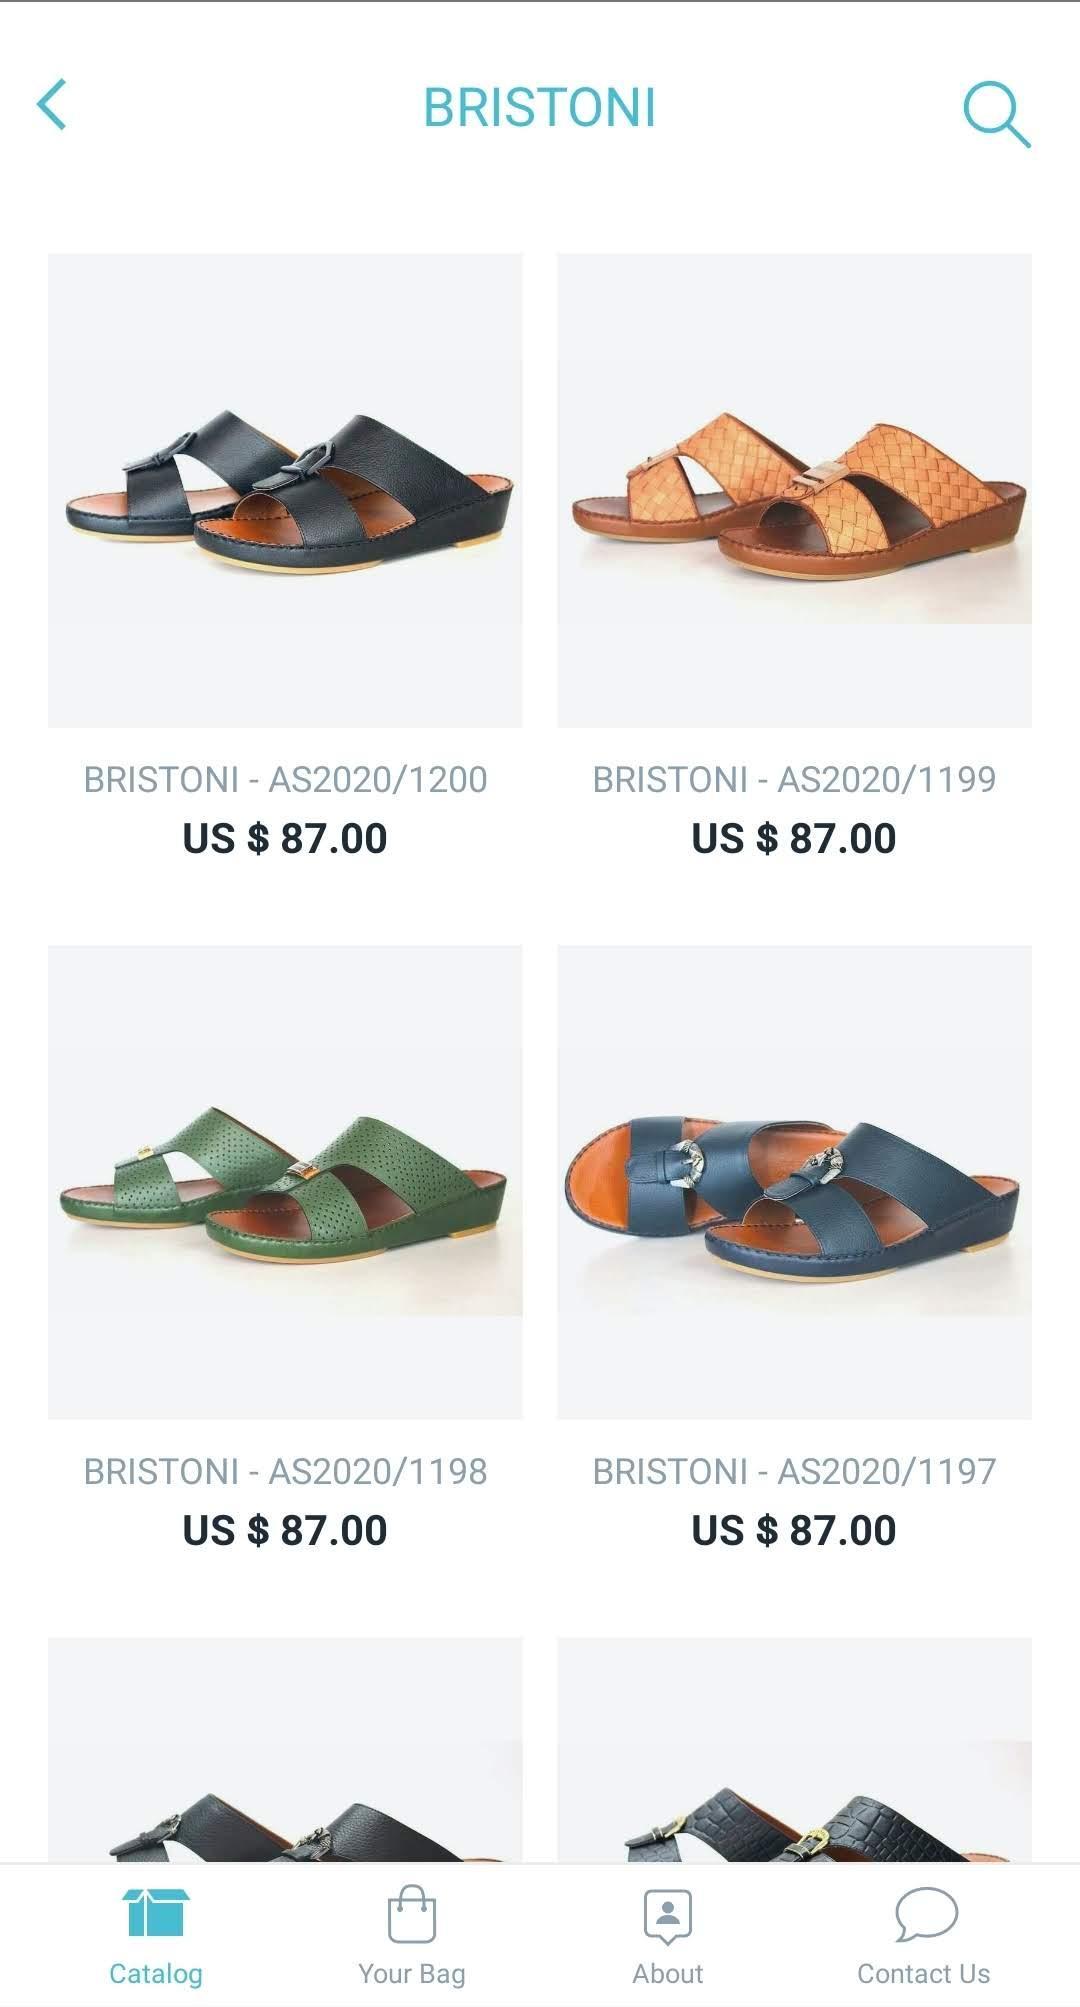Open the Contact Us chat bubble icon

pyautogui.click(x=925, y=1914)
